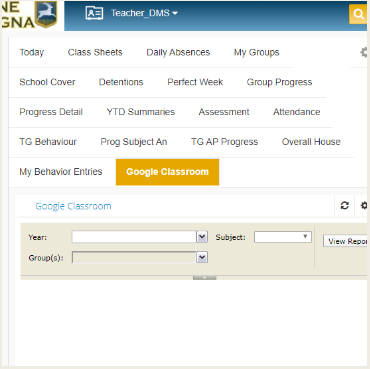The height and width of the screenshot is (369, 370).
Task: Switch to the Class Sheets tab
Action: (x=95, y=52)
